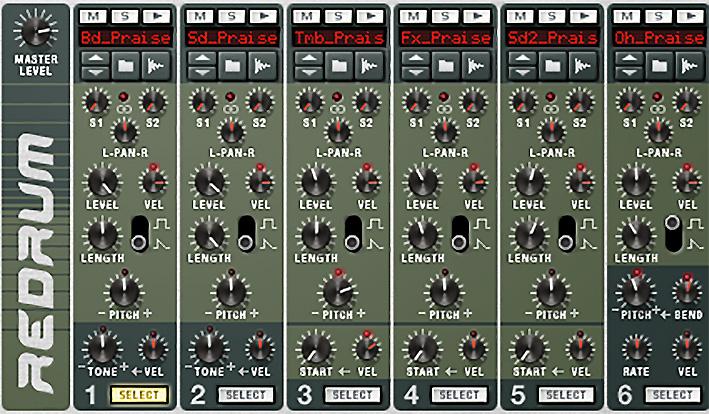Select drum channel 1

[x=139, y=395]
